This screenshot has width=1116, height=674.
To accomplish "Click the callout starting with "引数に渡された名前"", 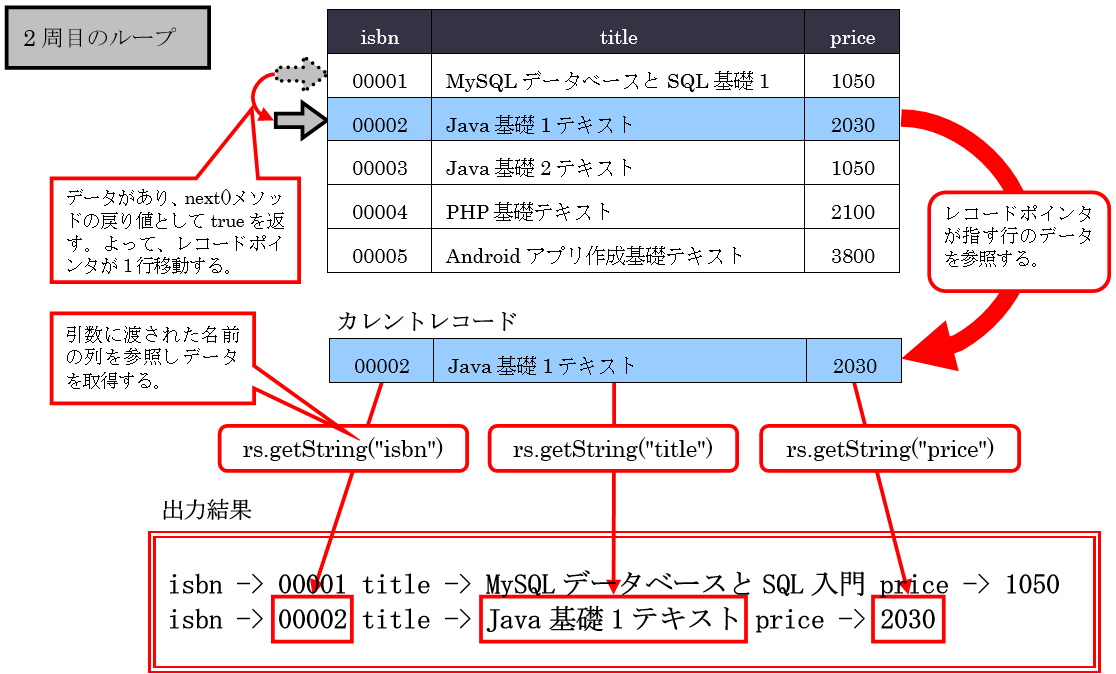I will (x=152, y=357).
